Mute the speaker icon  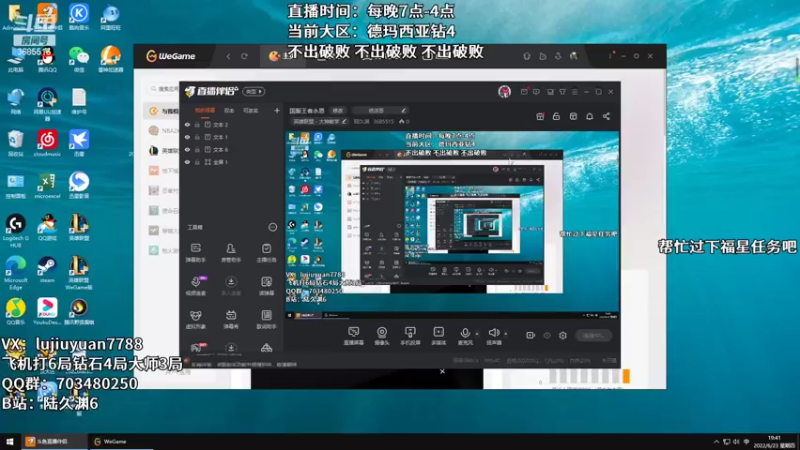coord(493,333)
